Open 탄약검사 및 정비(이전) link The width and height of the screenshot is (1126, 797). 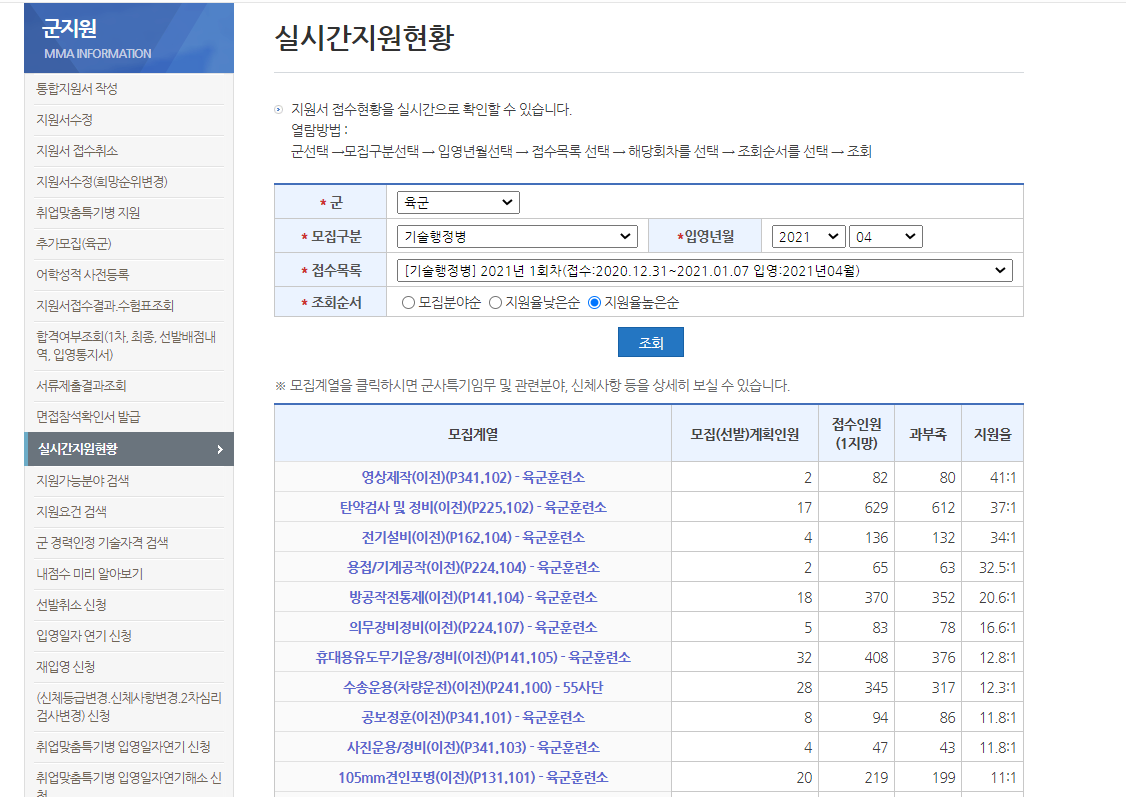[473, 508]
